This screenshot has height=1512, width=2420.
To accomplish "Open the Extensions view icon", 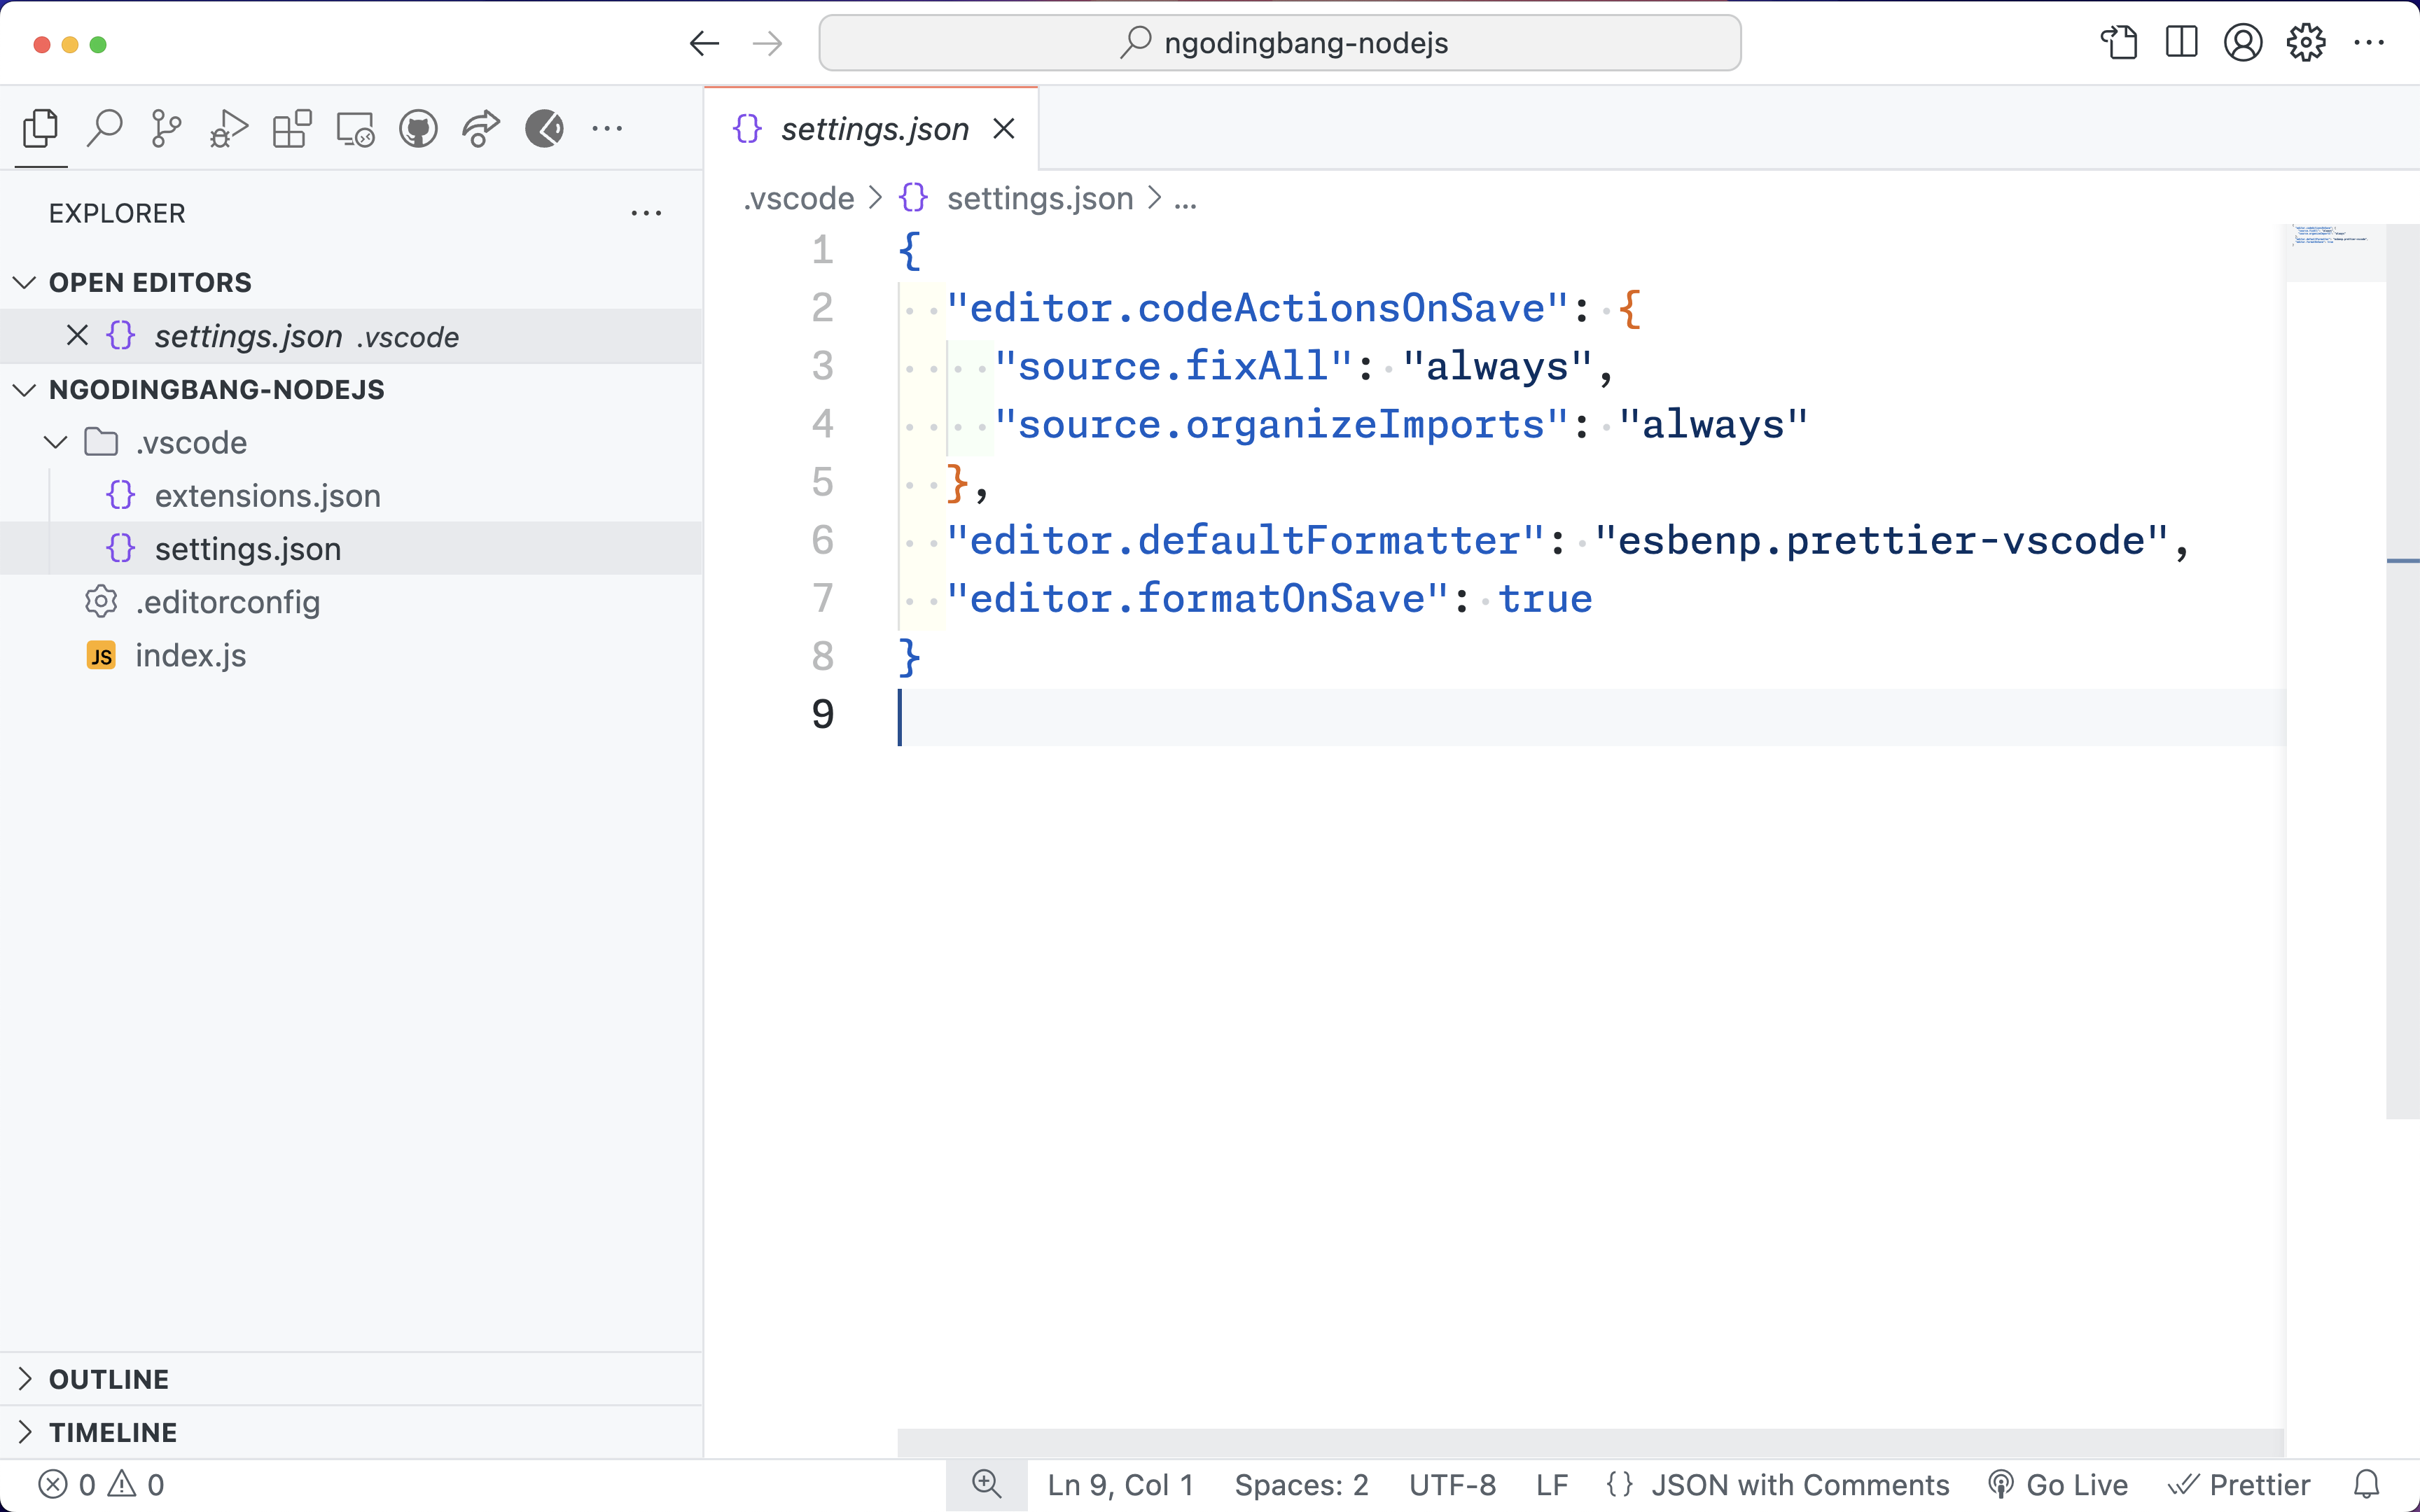I will click(292, 129).
